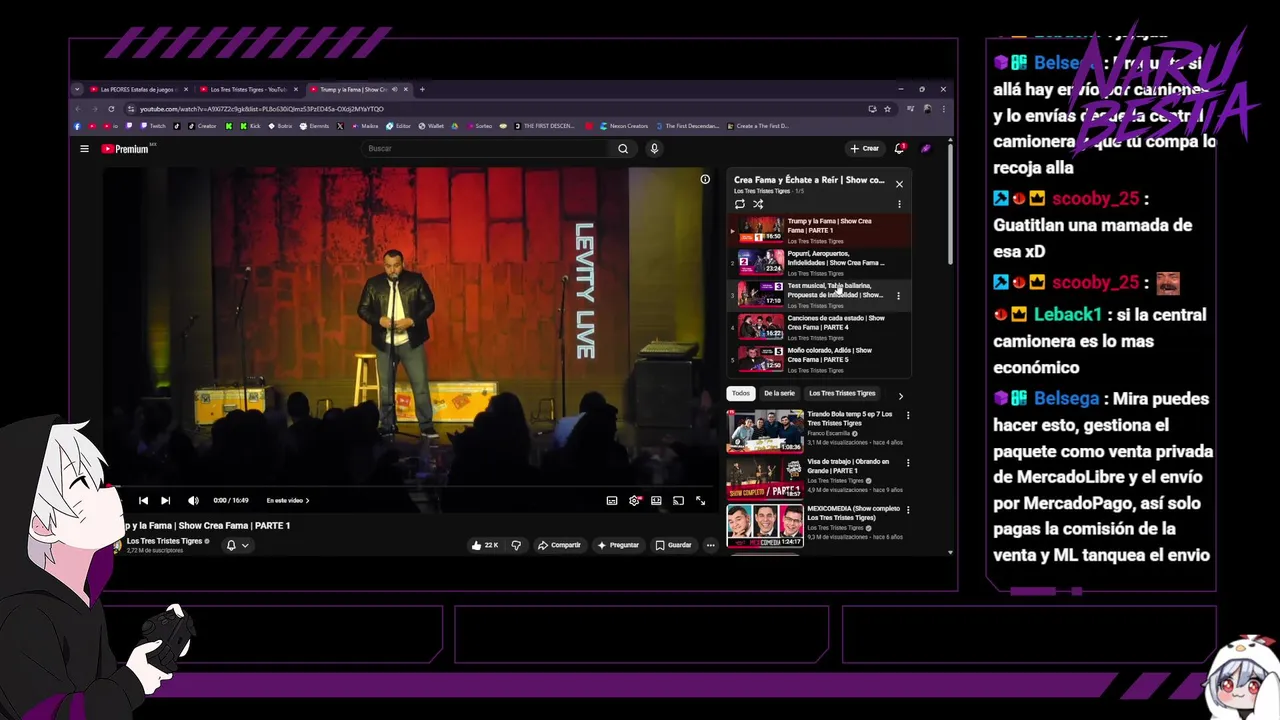Open options for Test musical playlist item

point(898,296)
